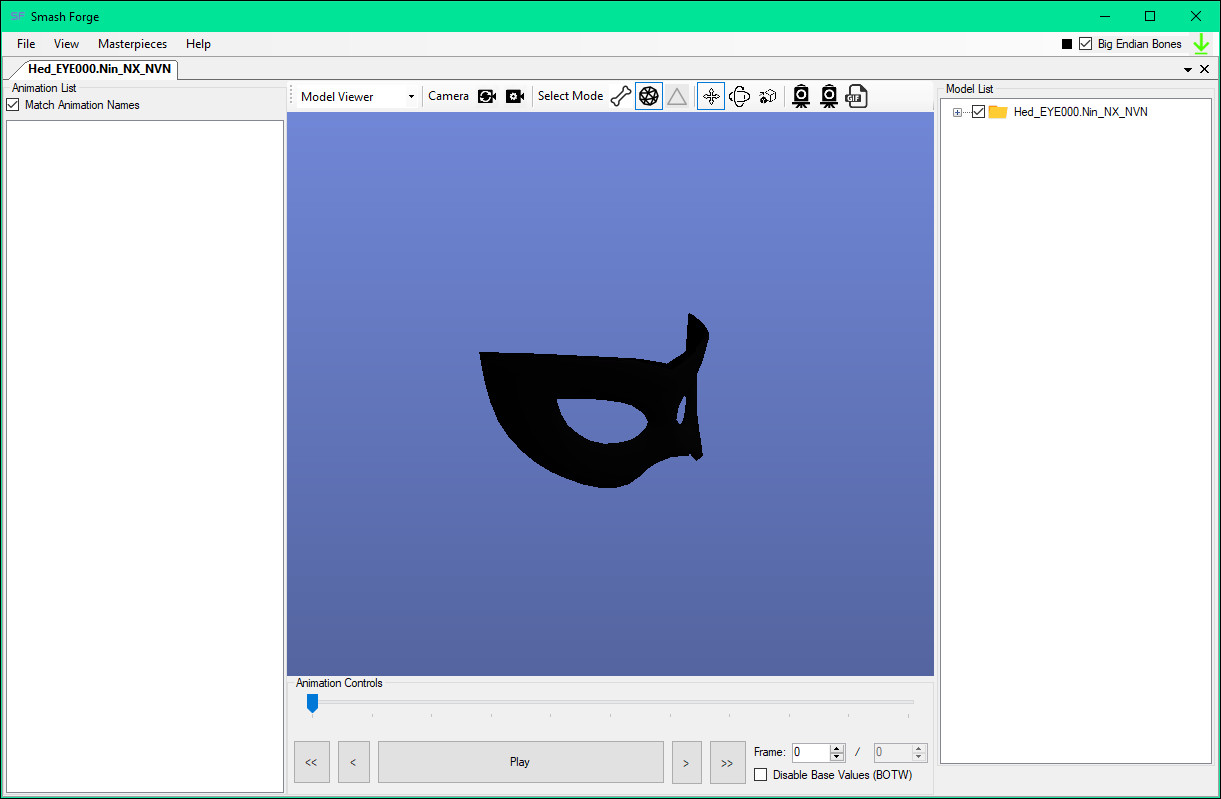Open the Masterpieces menu
1221x799 pixels.
[132, 43]
